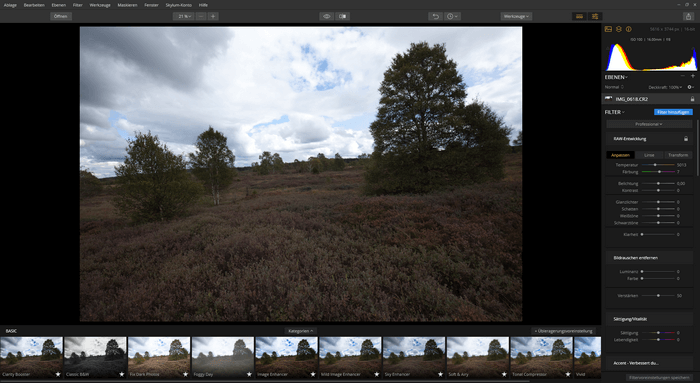700x383 pixels.
Task: Toggle histogram shadow clipping triangle
Action: (607, 47)
